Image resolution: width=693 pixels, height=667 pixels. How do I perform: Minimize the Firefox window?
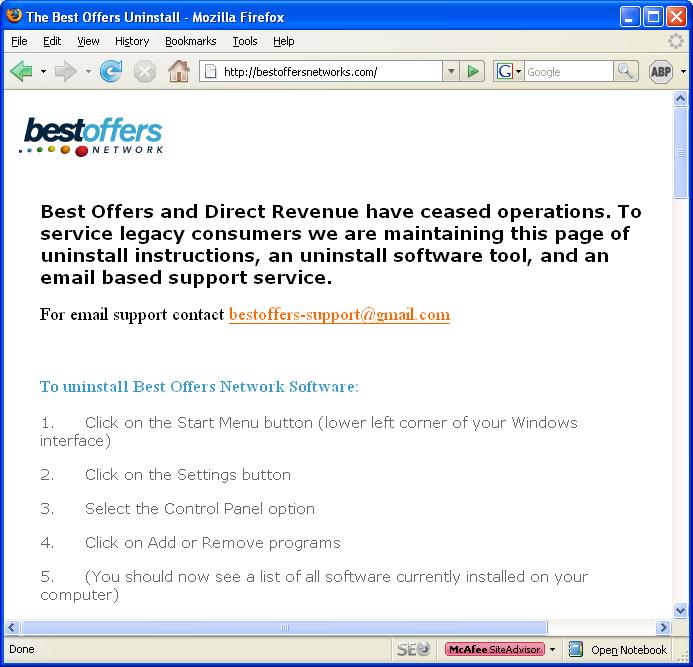click(630, 17)
